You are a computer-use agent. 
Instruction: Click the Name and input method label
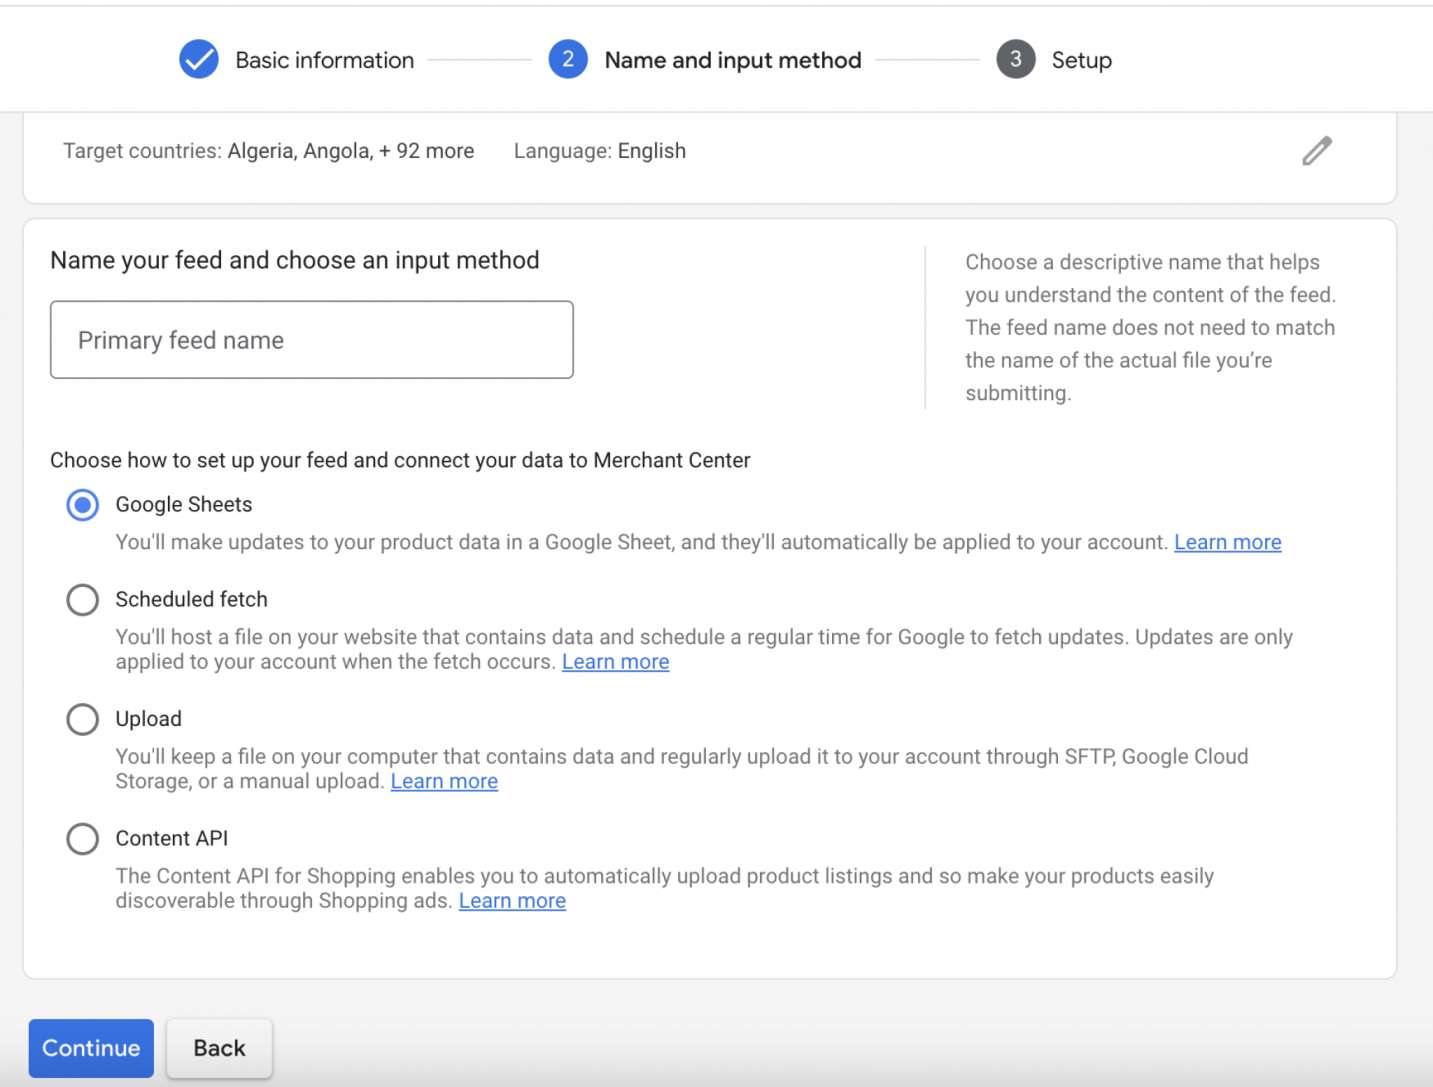732,60
